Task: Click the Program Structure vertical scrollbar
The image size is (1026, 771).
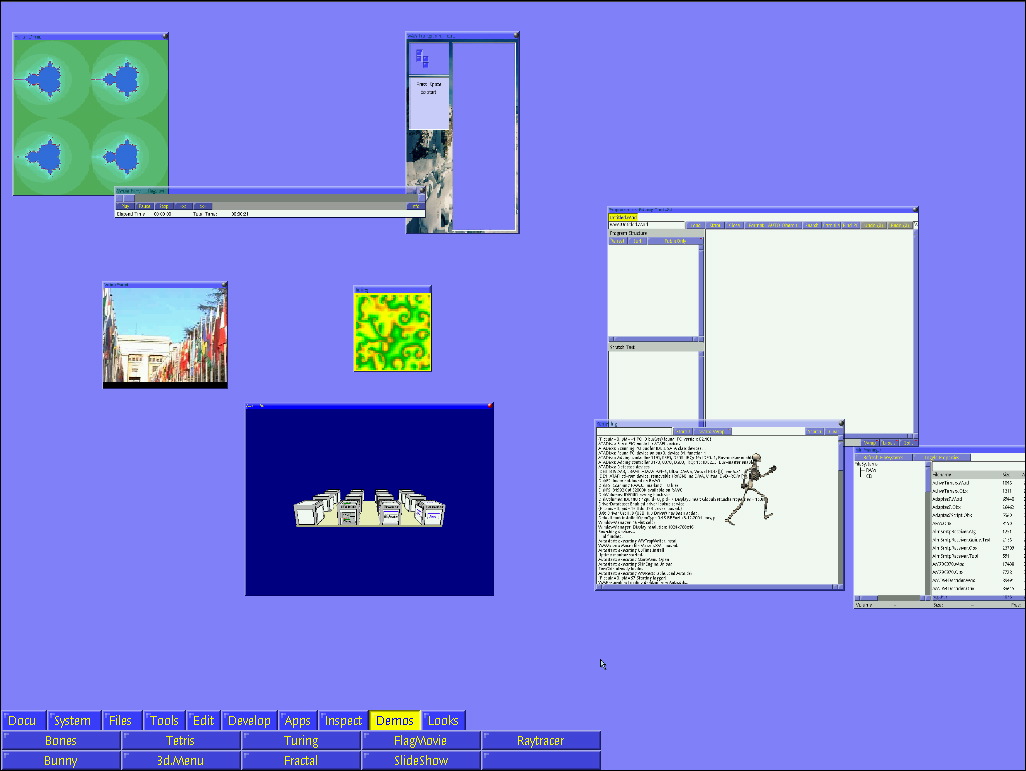Action: click(x=701, y=291)
